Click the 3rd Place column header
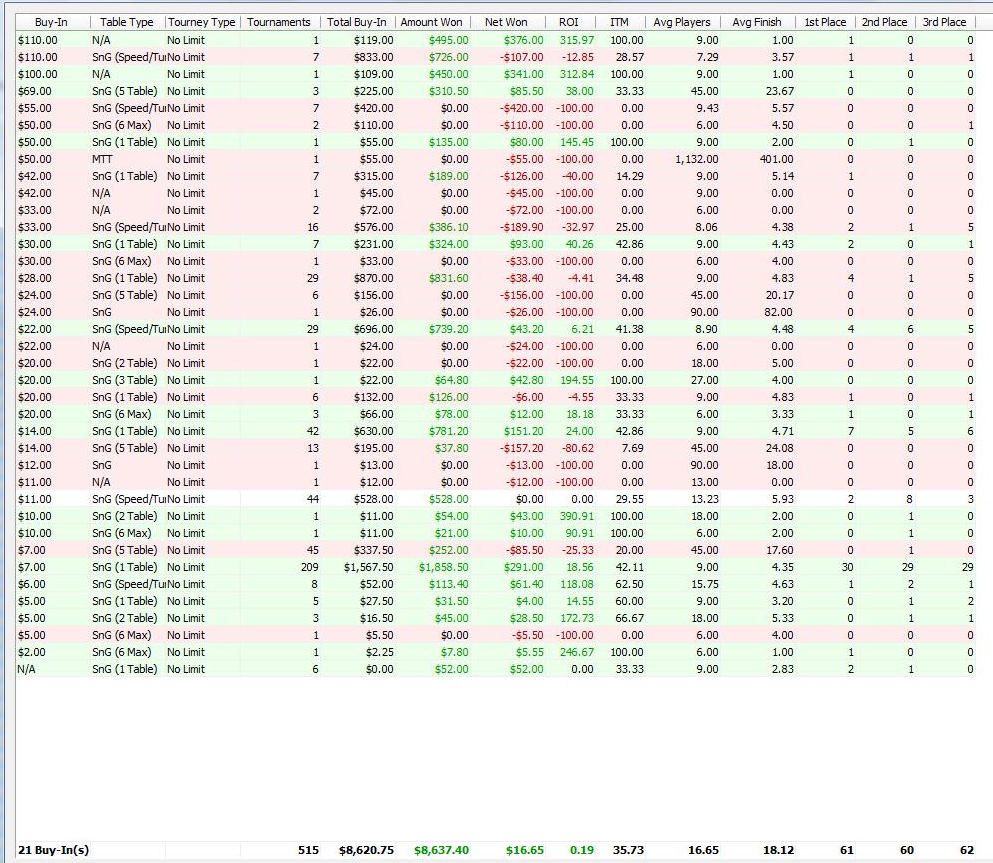This screenshot has width=993, height=863. 944,21
